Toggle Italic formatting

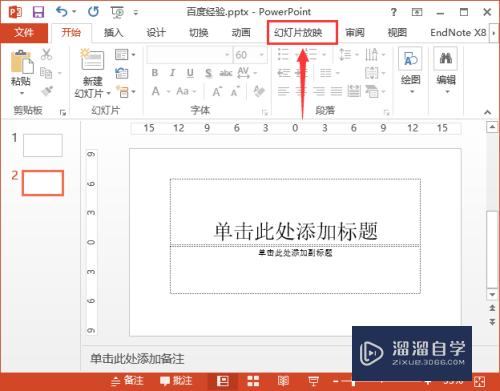coord(172,73)
